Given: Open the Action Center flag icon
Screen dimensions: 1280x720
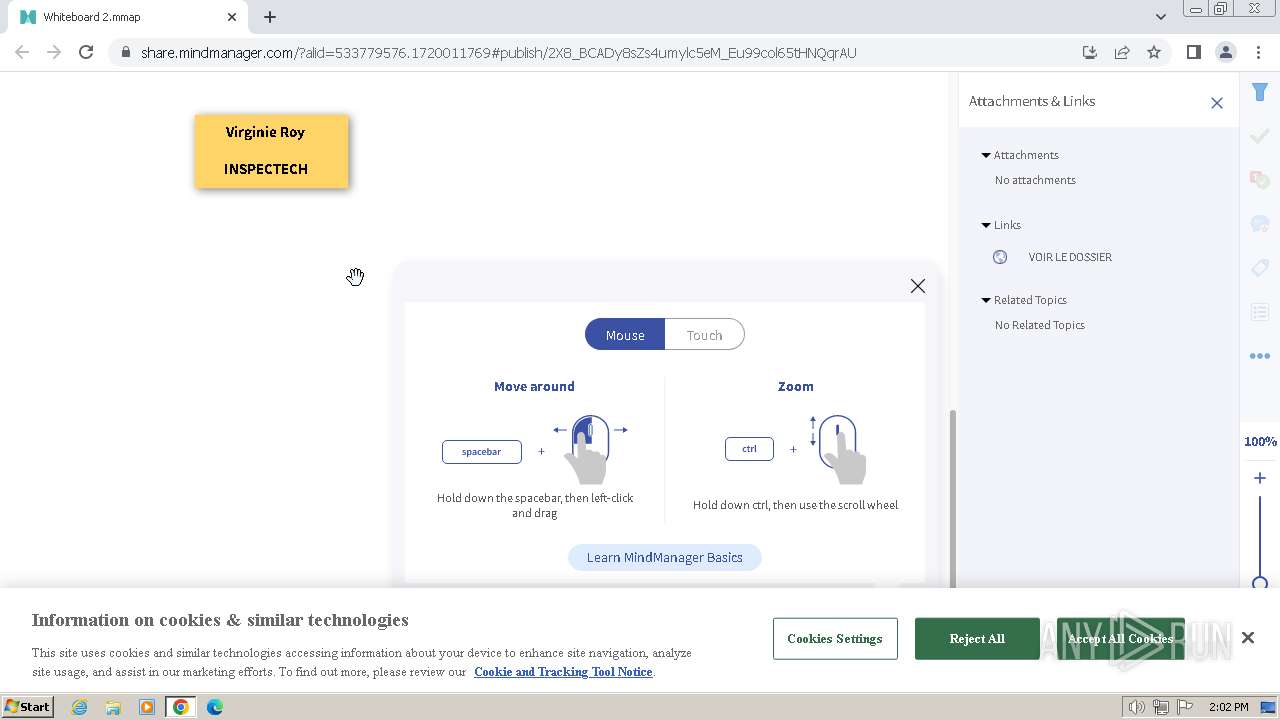Looking at the screenshot, I should [x=1185, y=707].
